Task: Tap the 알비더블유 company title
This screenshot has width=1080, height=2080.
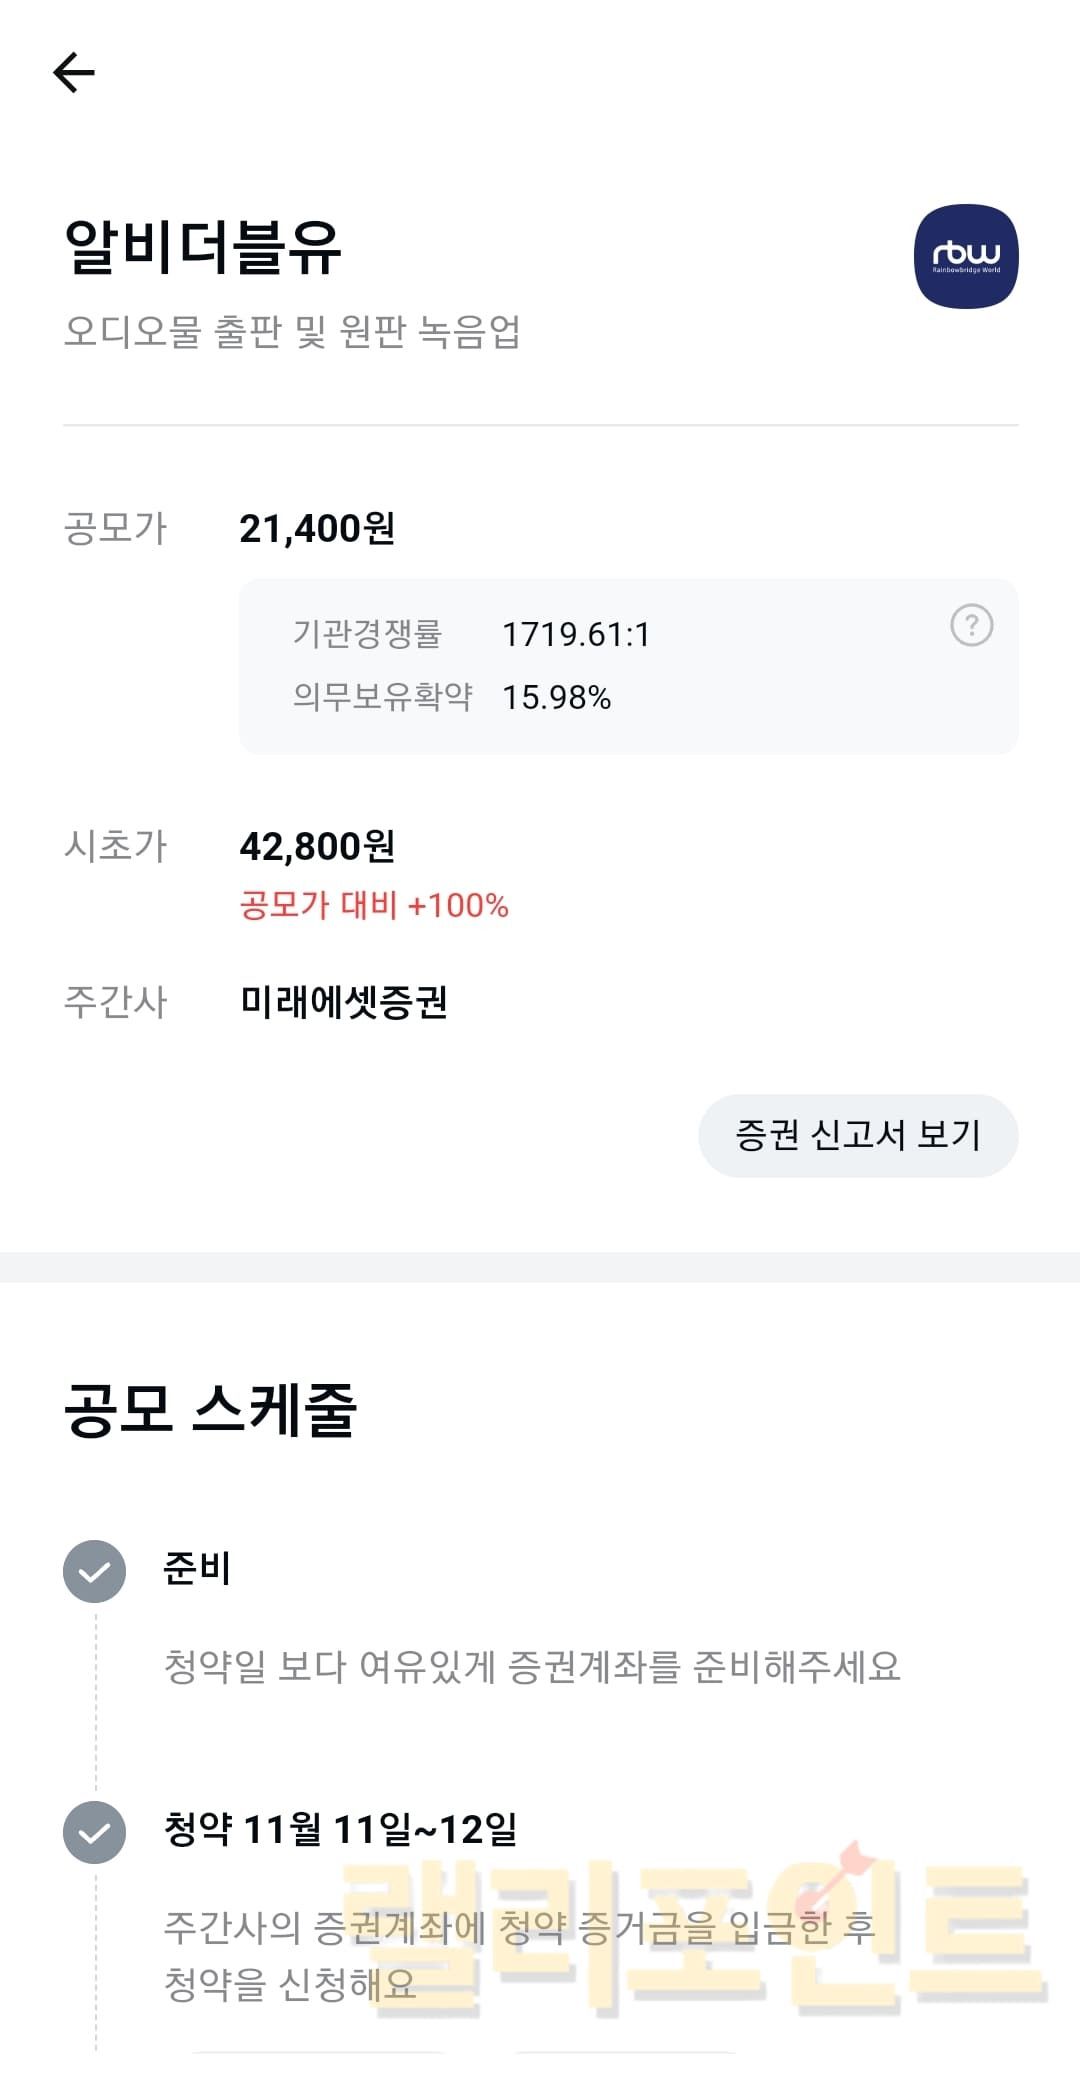Action: pyautogui.click(x=203, y=247)
